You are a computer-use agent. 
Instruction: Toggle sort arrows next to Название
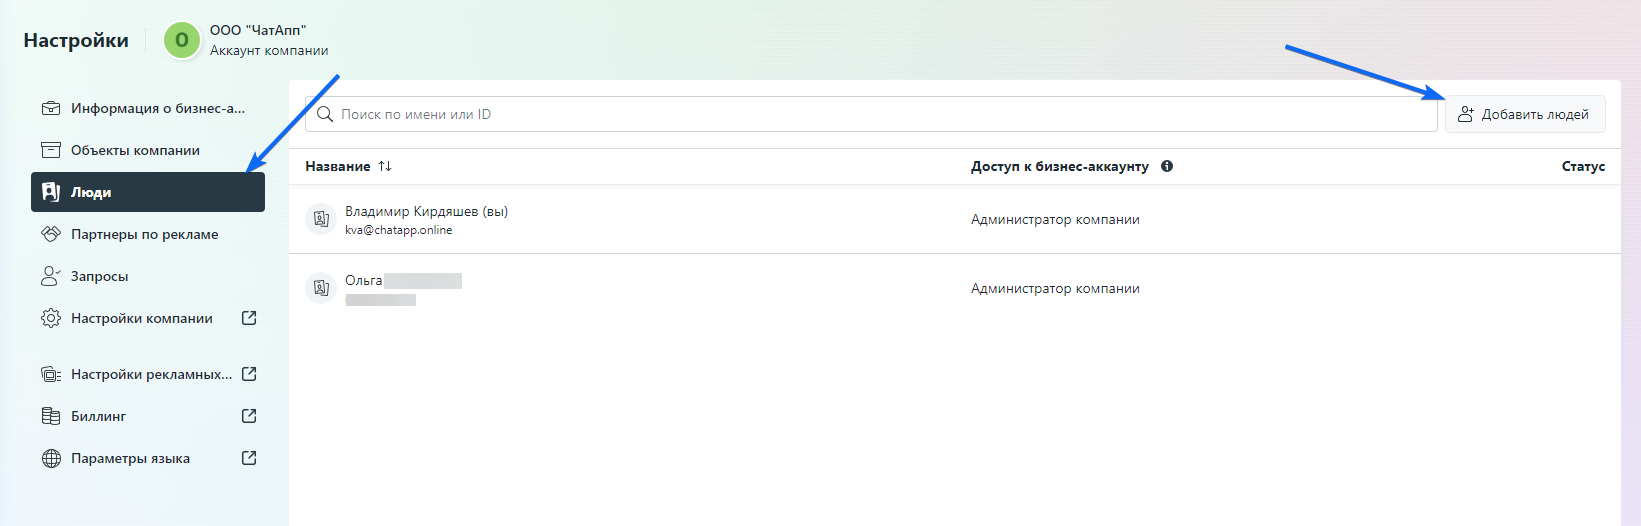[385, 166]
